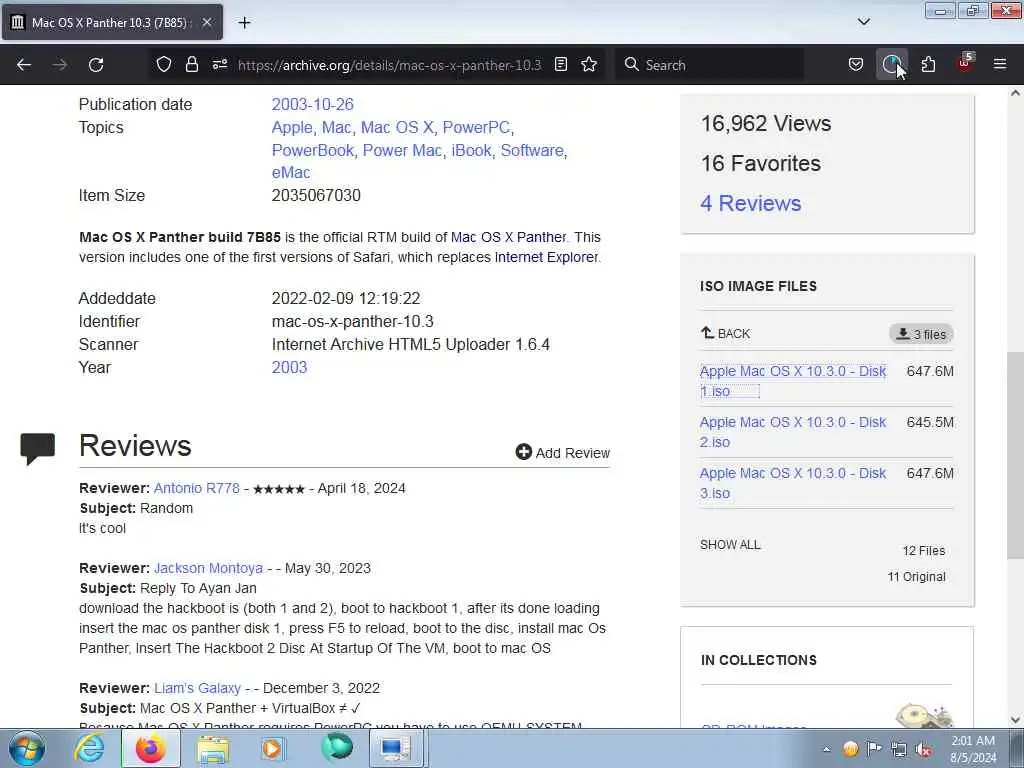The image size is (1024, 768).
Task: Open the Windows Start menu
Action: [x=26, y=748]
